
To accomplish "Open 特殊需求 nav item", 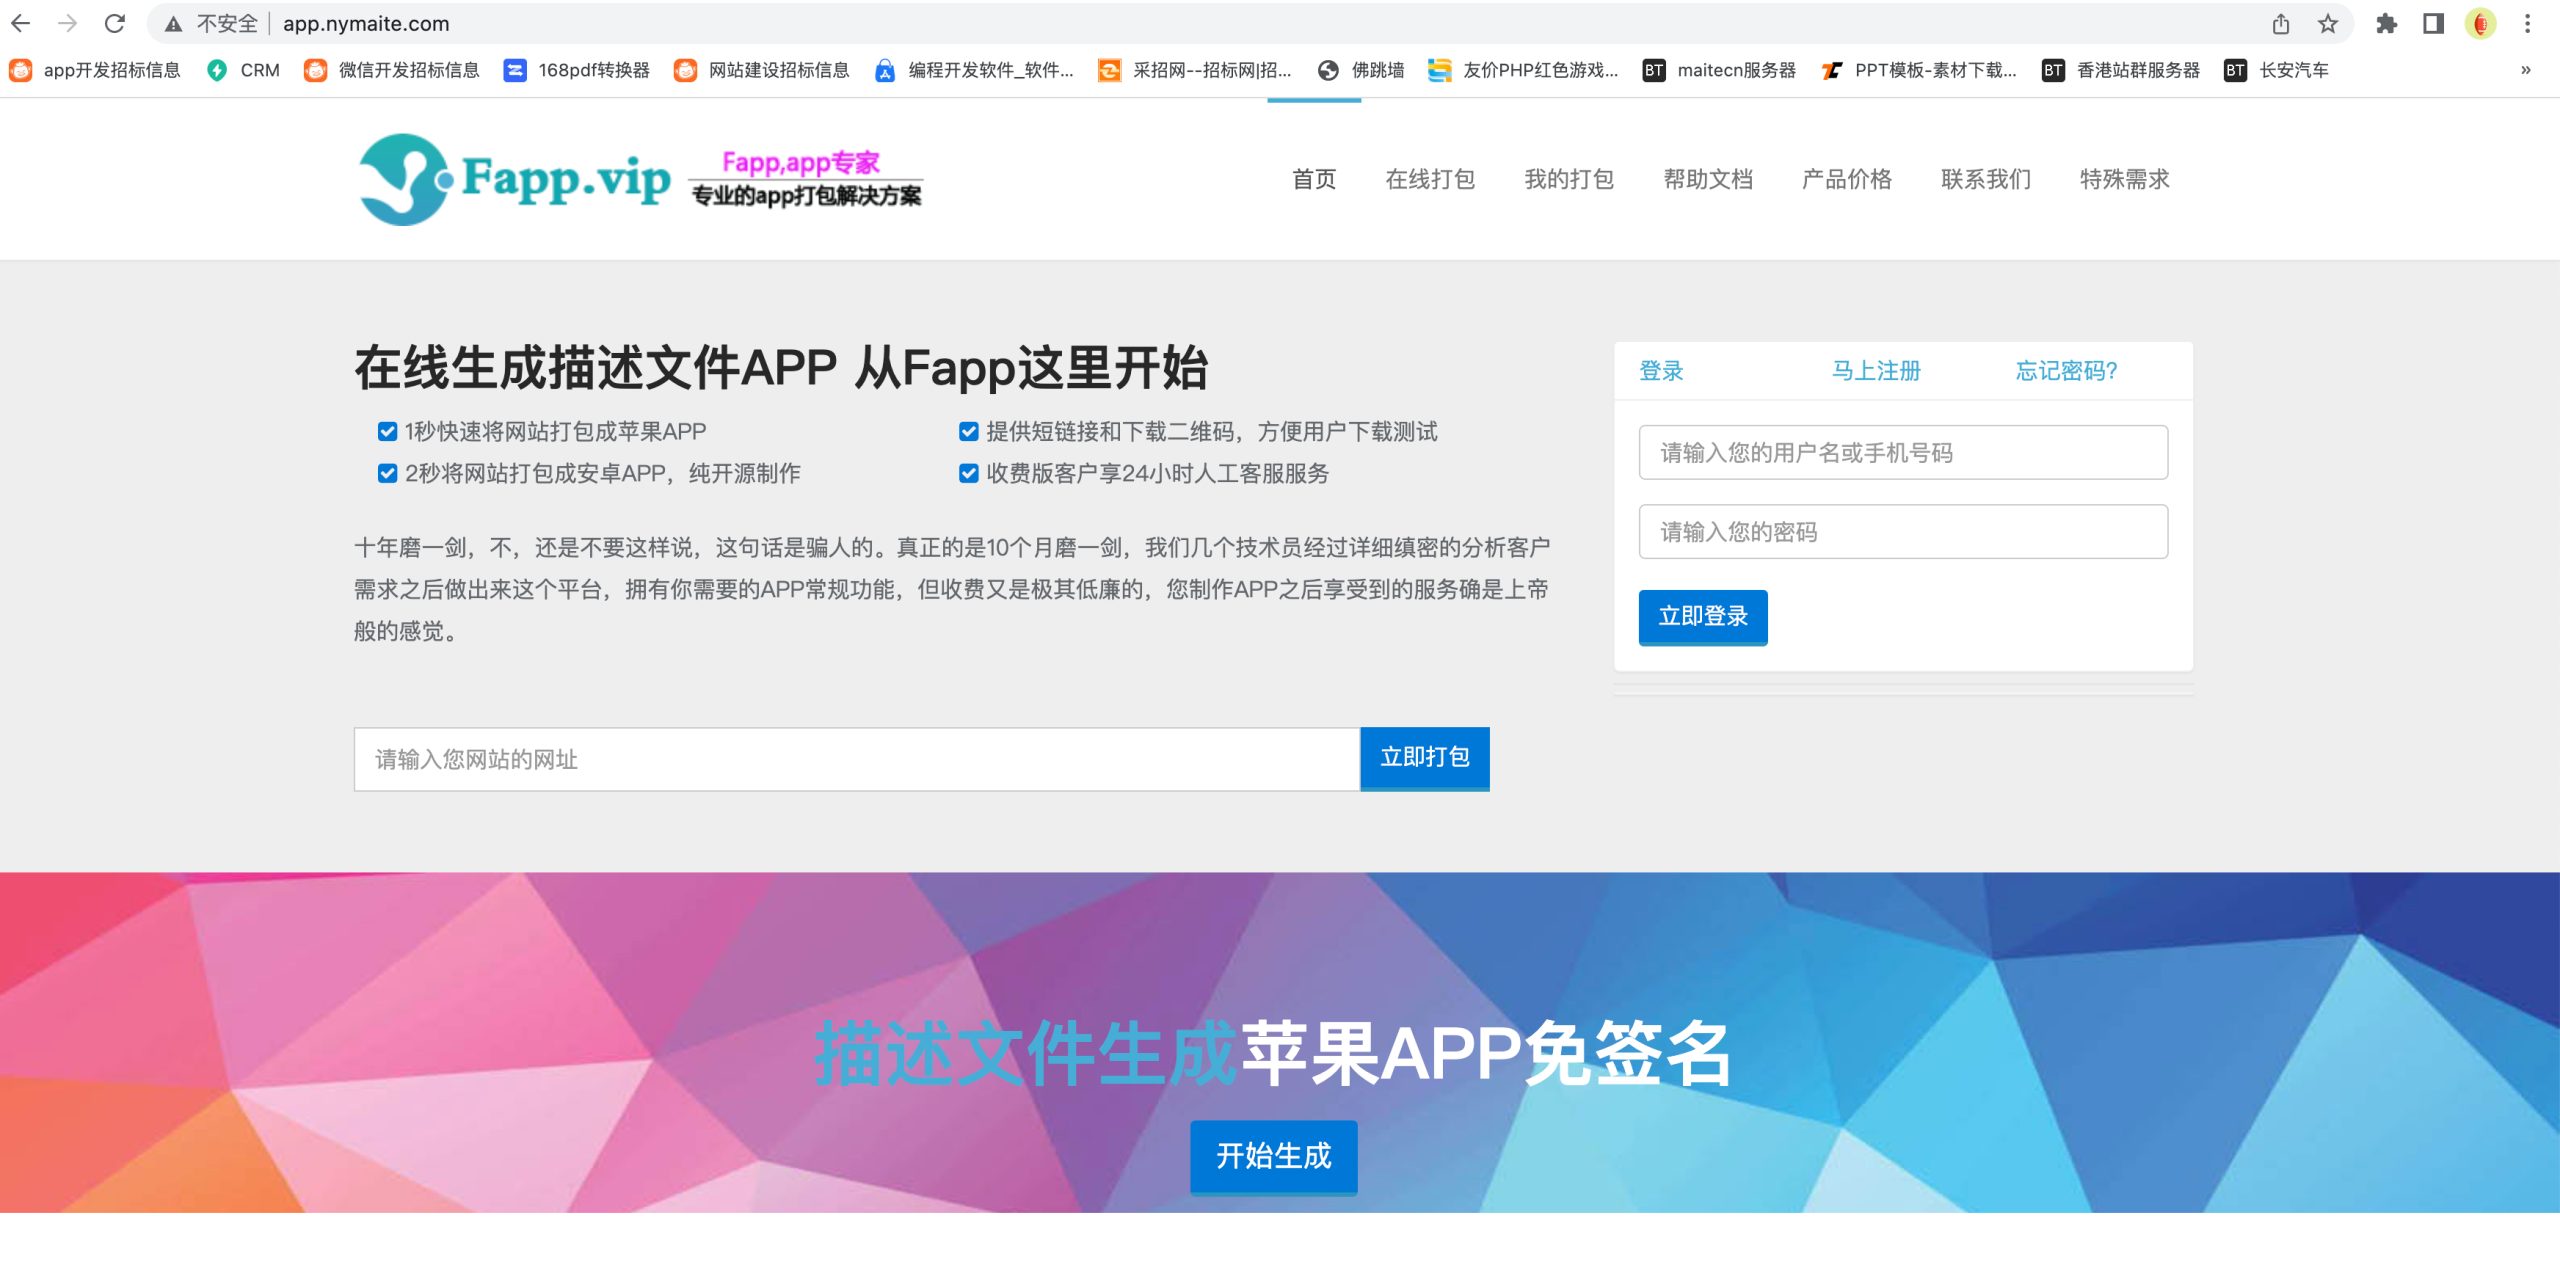I will coord(2125,179).
